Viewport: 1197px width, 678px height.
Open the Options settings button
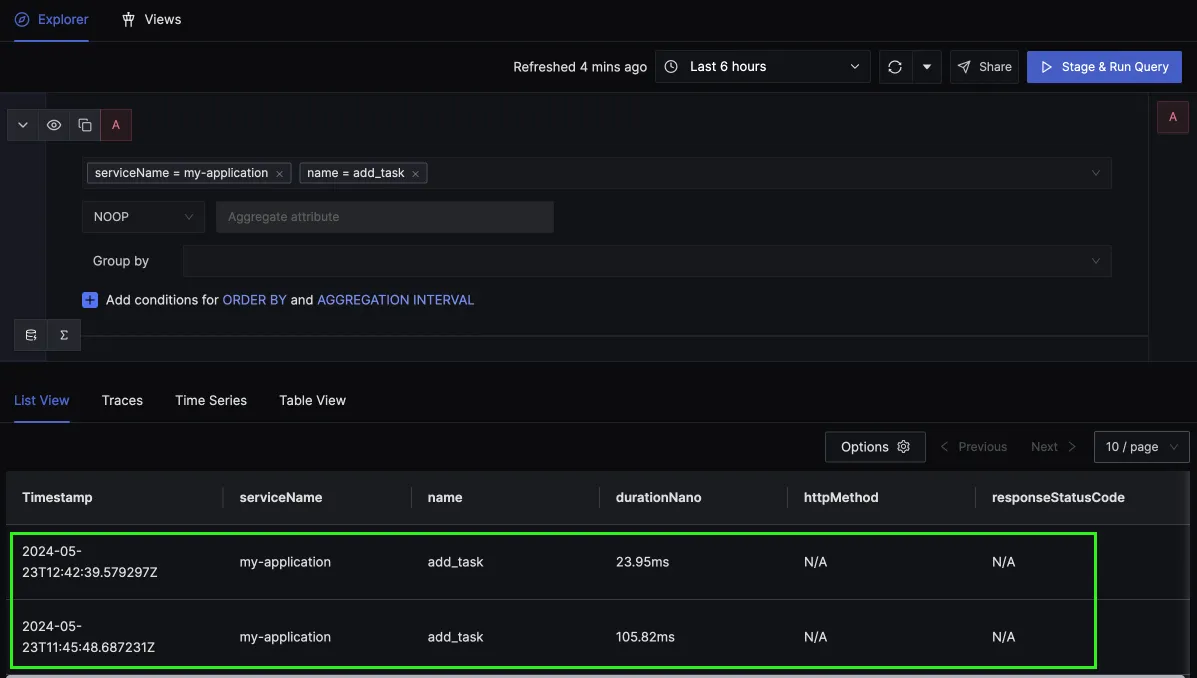coord(875,447)
